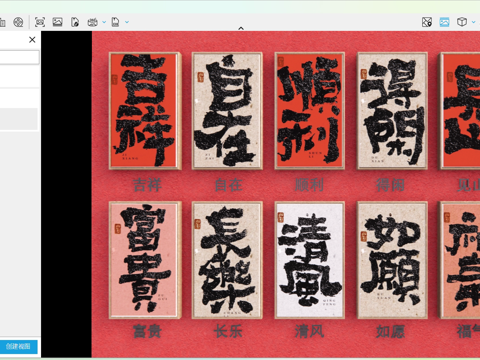Click the camera toolbar icon

92,22
